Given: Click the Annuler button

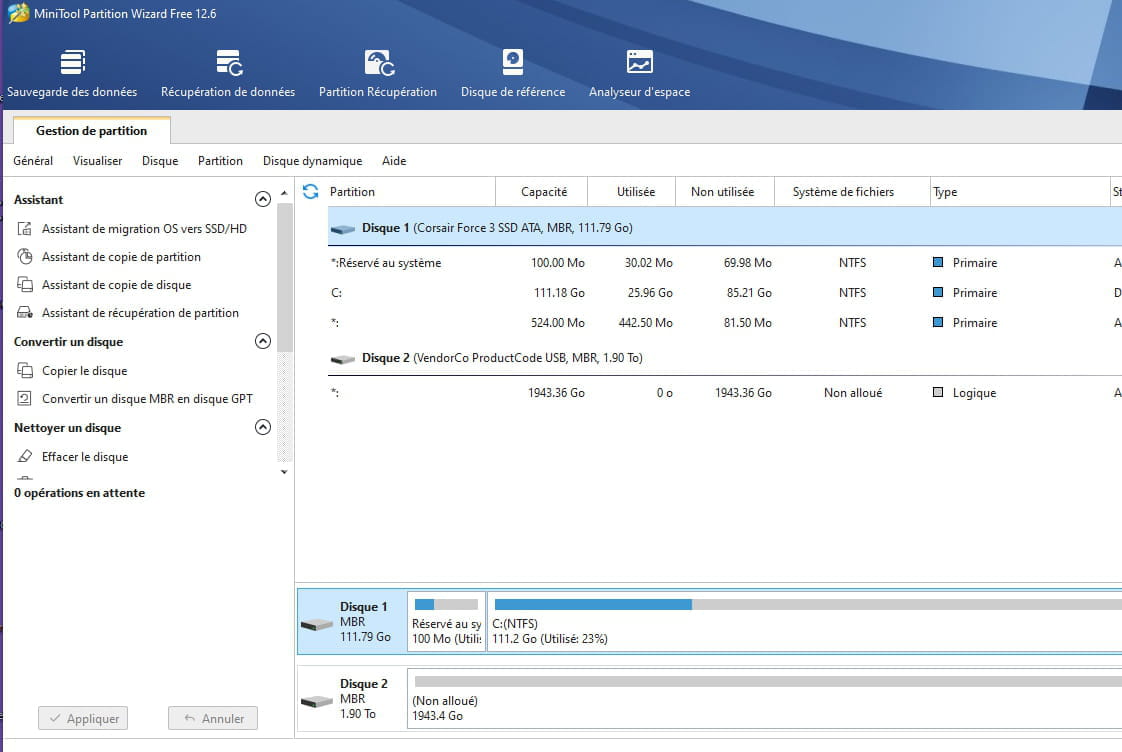Looking at the screenshot, I should (213, 718).
